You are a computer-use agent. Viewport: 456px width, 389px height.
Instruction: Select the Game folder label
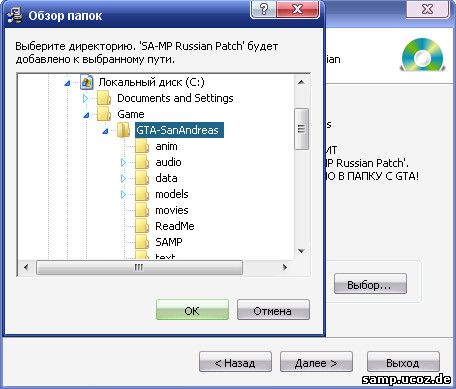click(131, 114)
